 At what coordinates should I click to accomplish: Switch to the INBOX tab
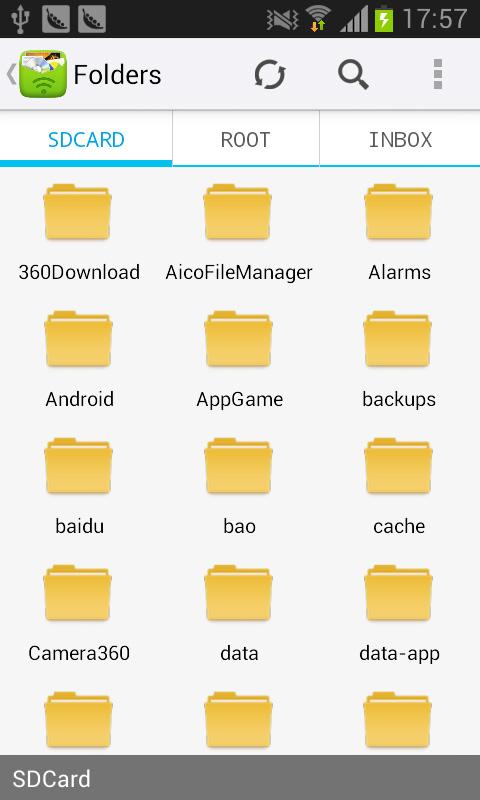point(400,139)
